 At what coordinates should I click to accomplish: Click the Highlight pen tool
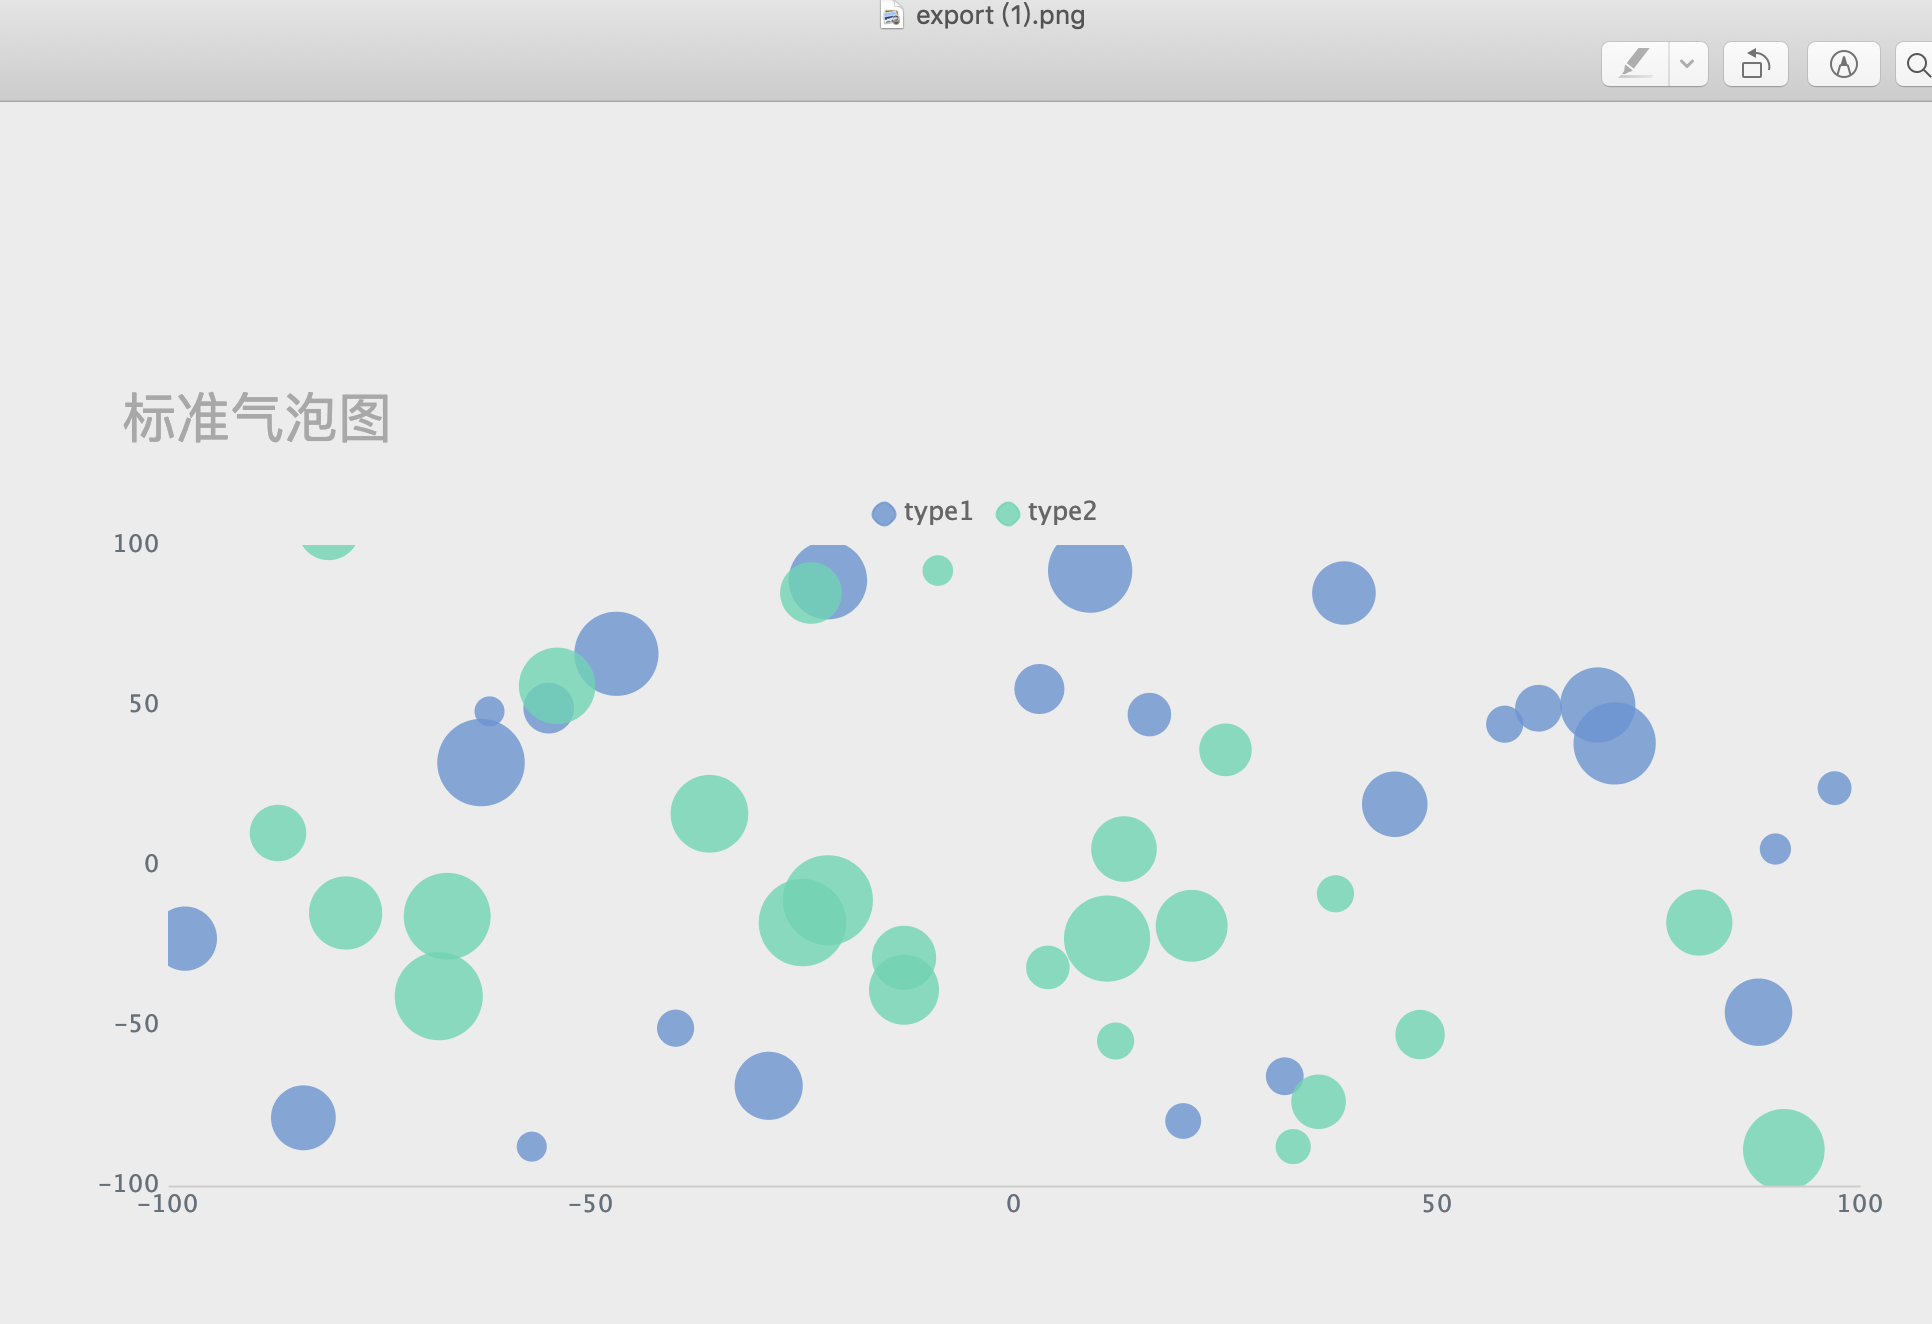(1635, 64)
